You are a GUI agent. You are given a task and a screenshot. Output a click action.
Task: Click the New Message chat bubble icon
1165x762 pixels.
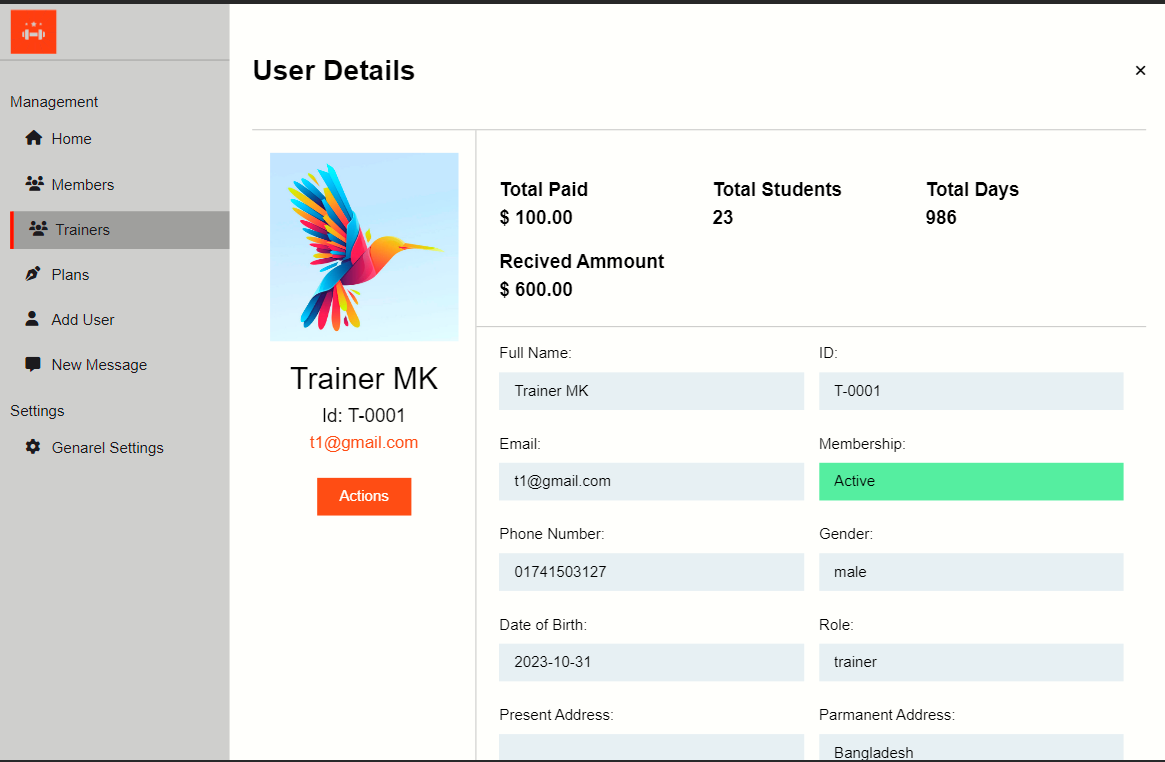(33, 364)
